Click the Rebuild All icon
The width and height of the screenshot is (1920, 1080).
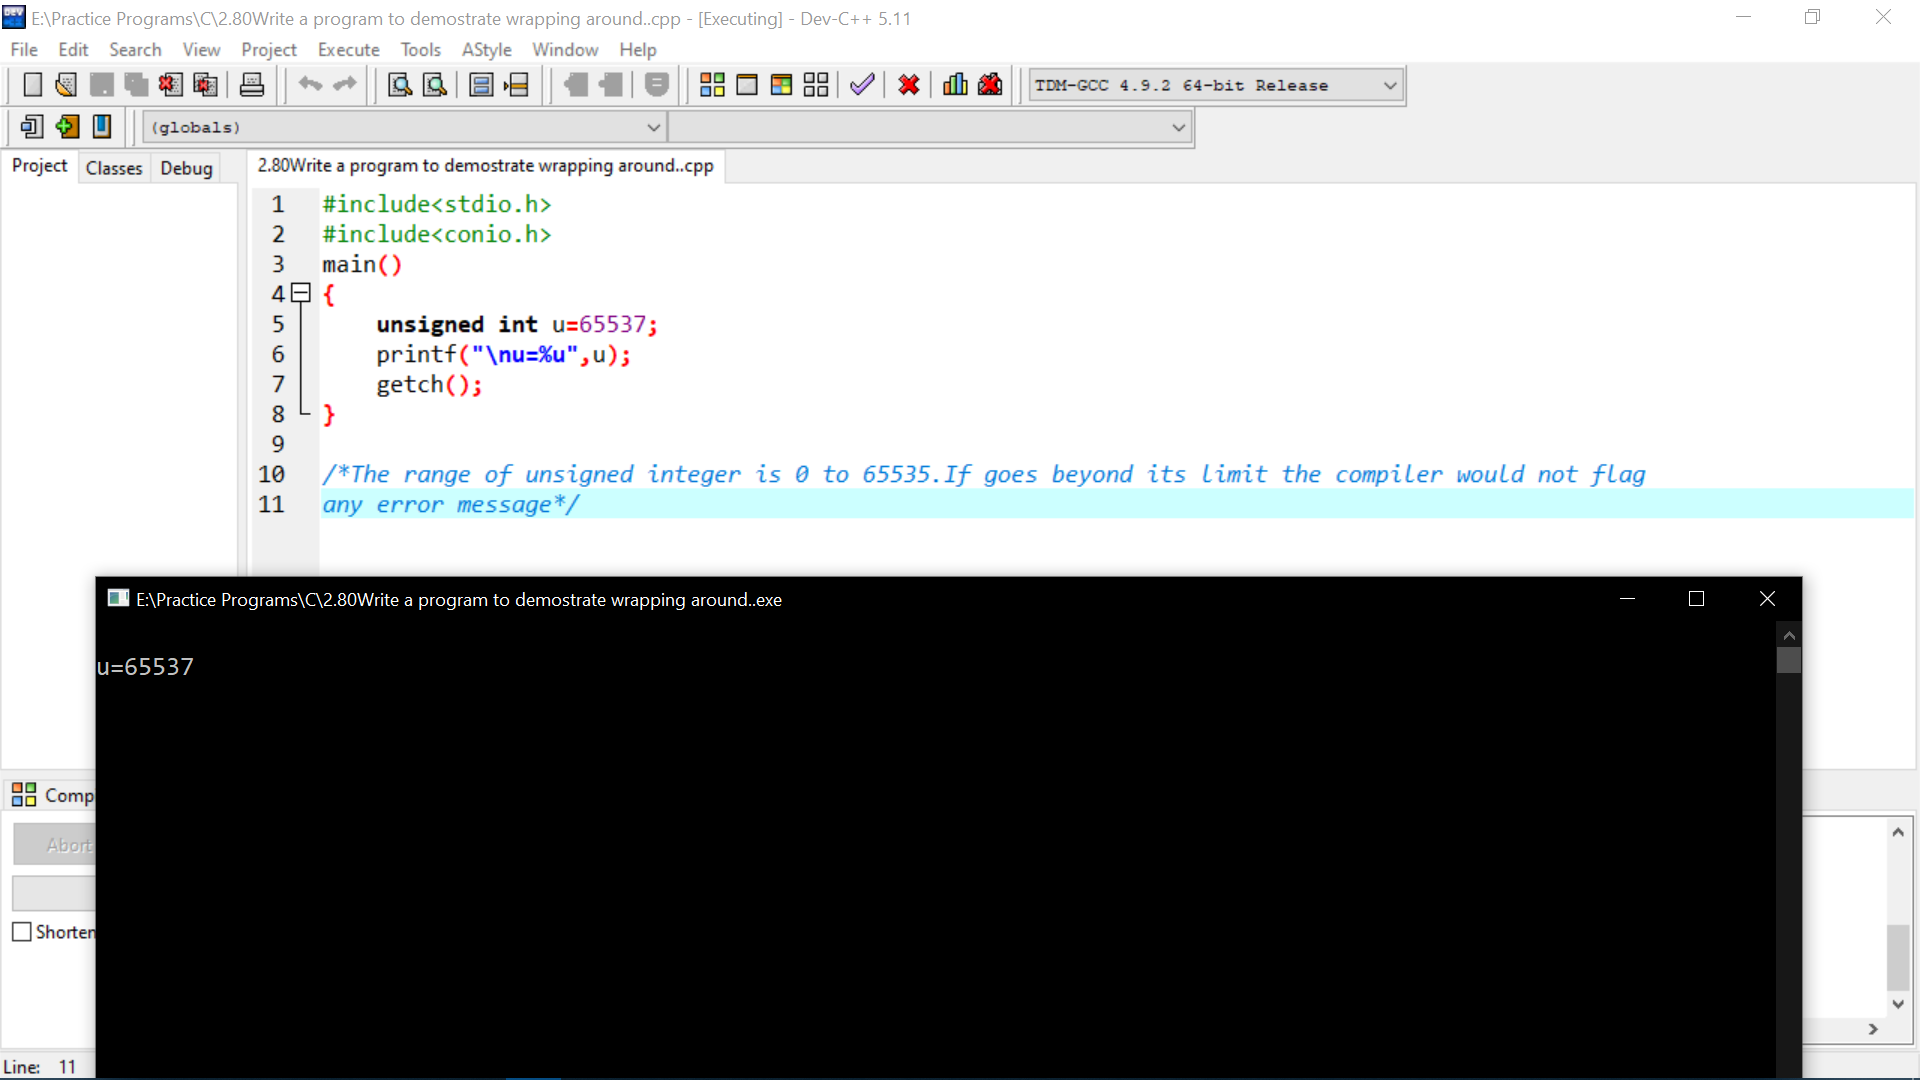click(816, 85)
